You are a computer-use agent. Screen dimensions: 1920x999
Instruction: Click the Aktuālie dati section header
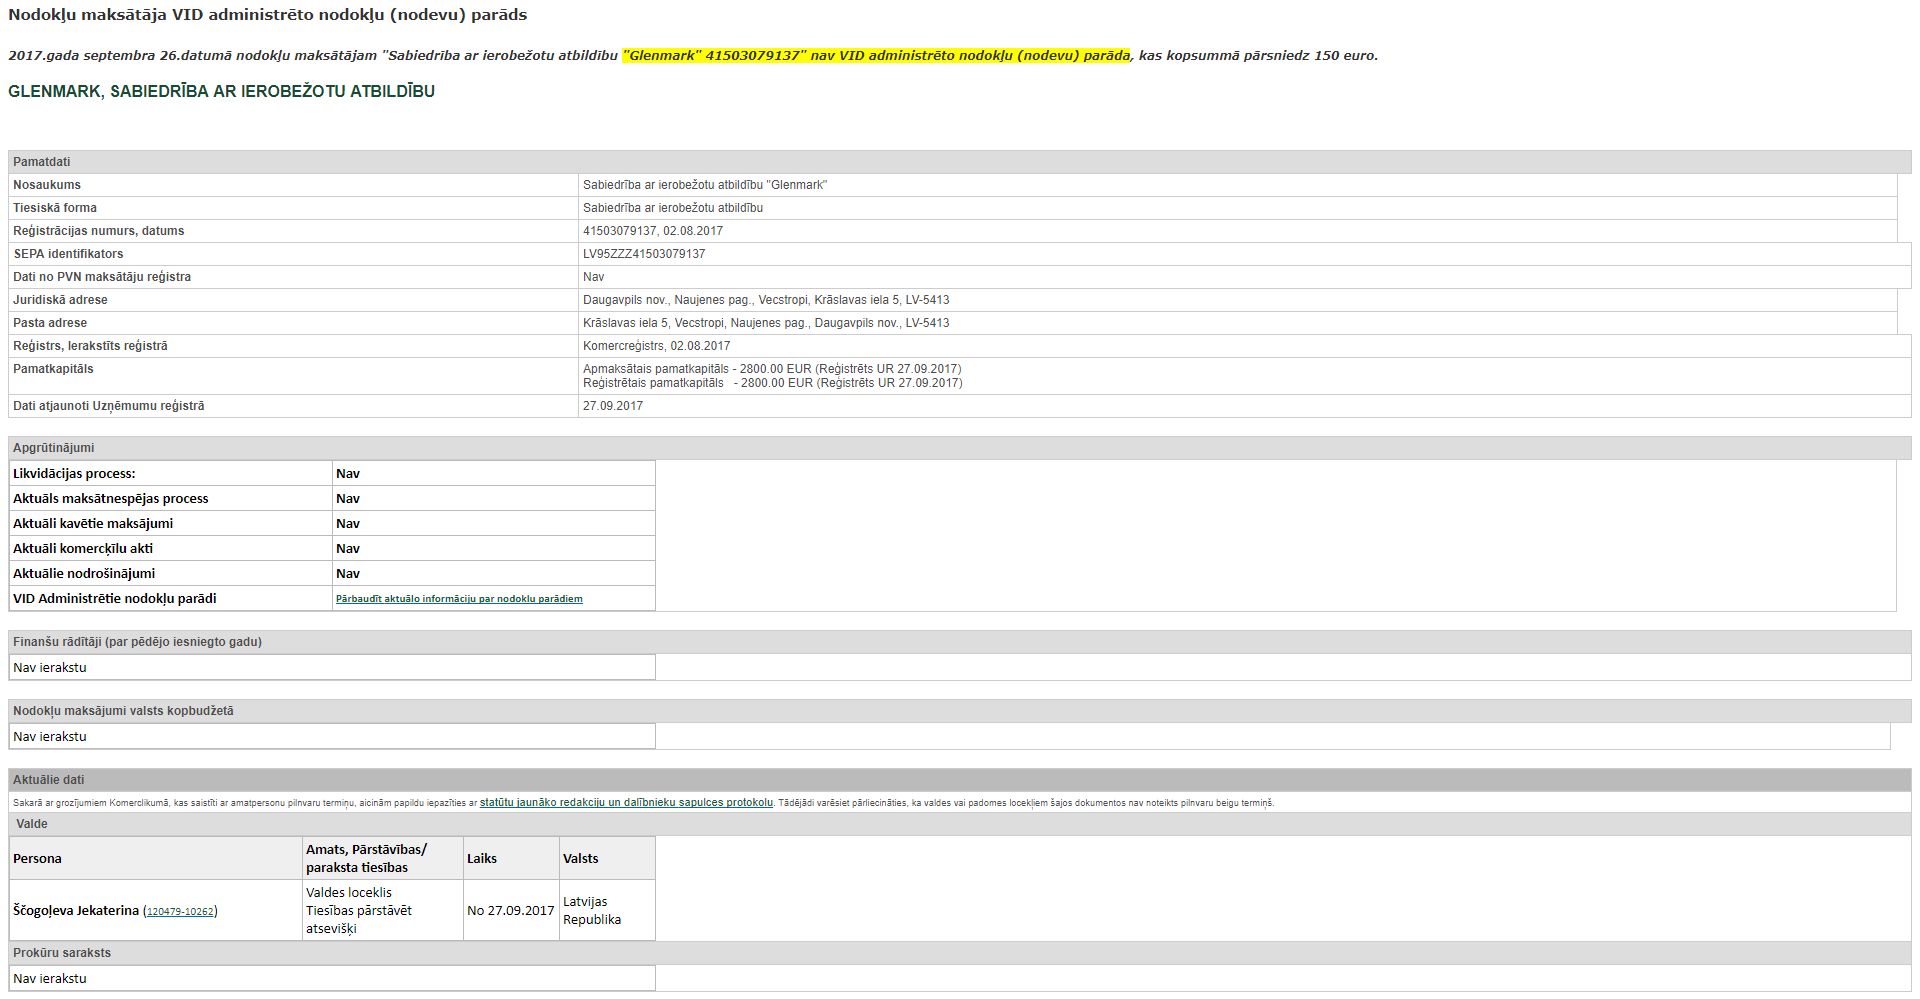49,780
